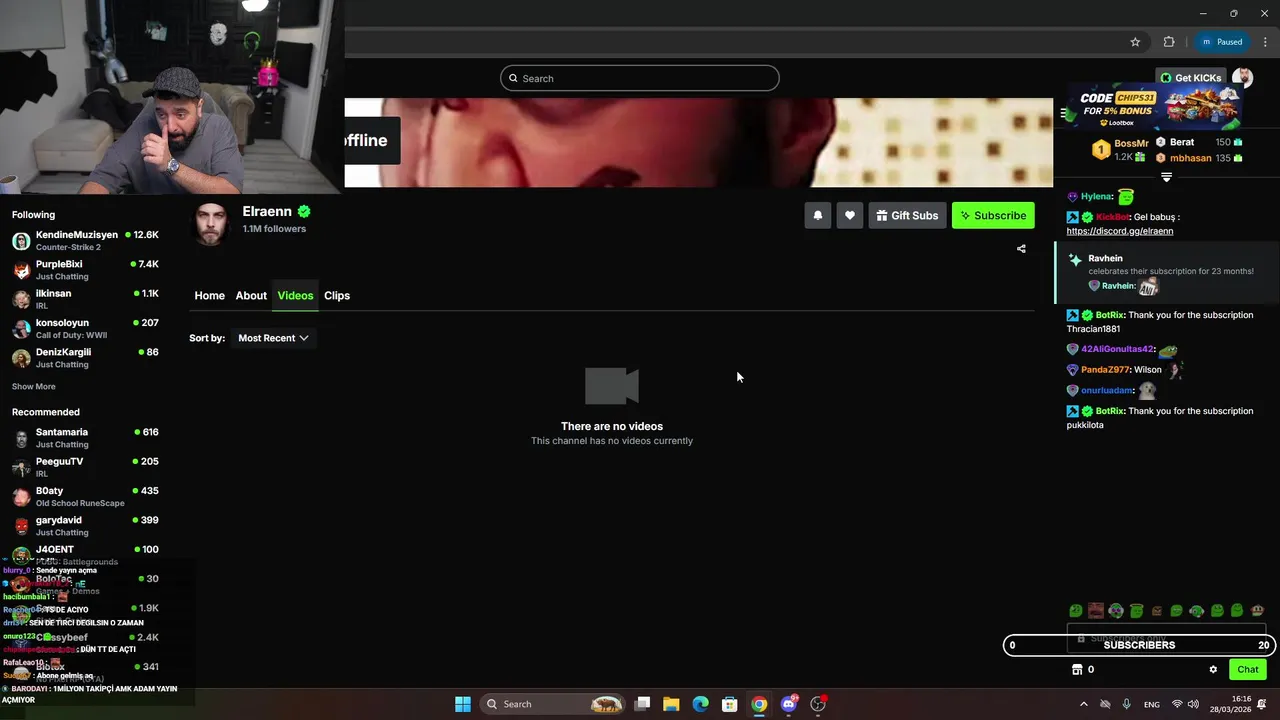Open PurpleBixi channel in sidebar
1280x720 pixels.
pos(85,270)
